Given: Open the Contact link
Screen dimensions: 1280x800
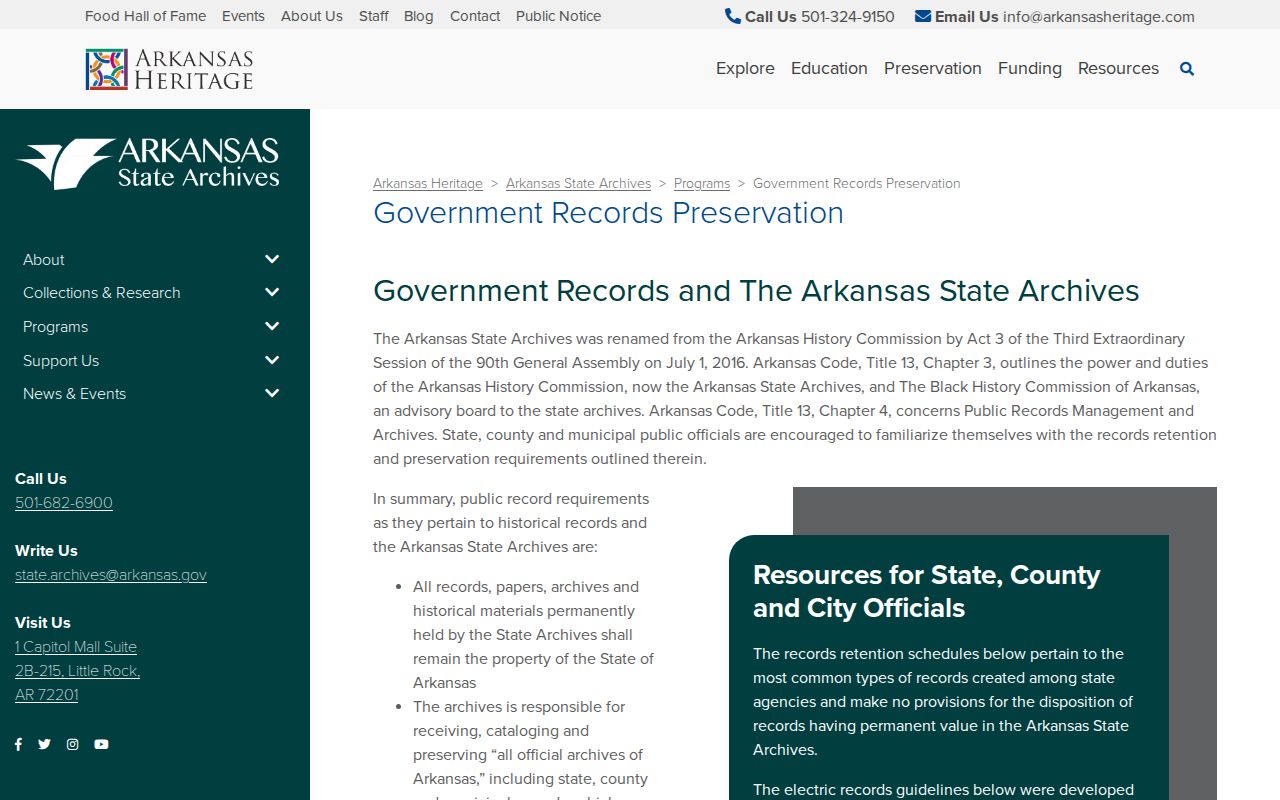Looking at the screenshot, I should tap(475, 16).
